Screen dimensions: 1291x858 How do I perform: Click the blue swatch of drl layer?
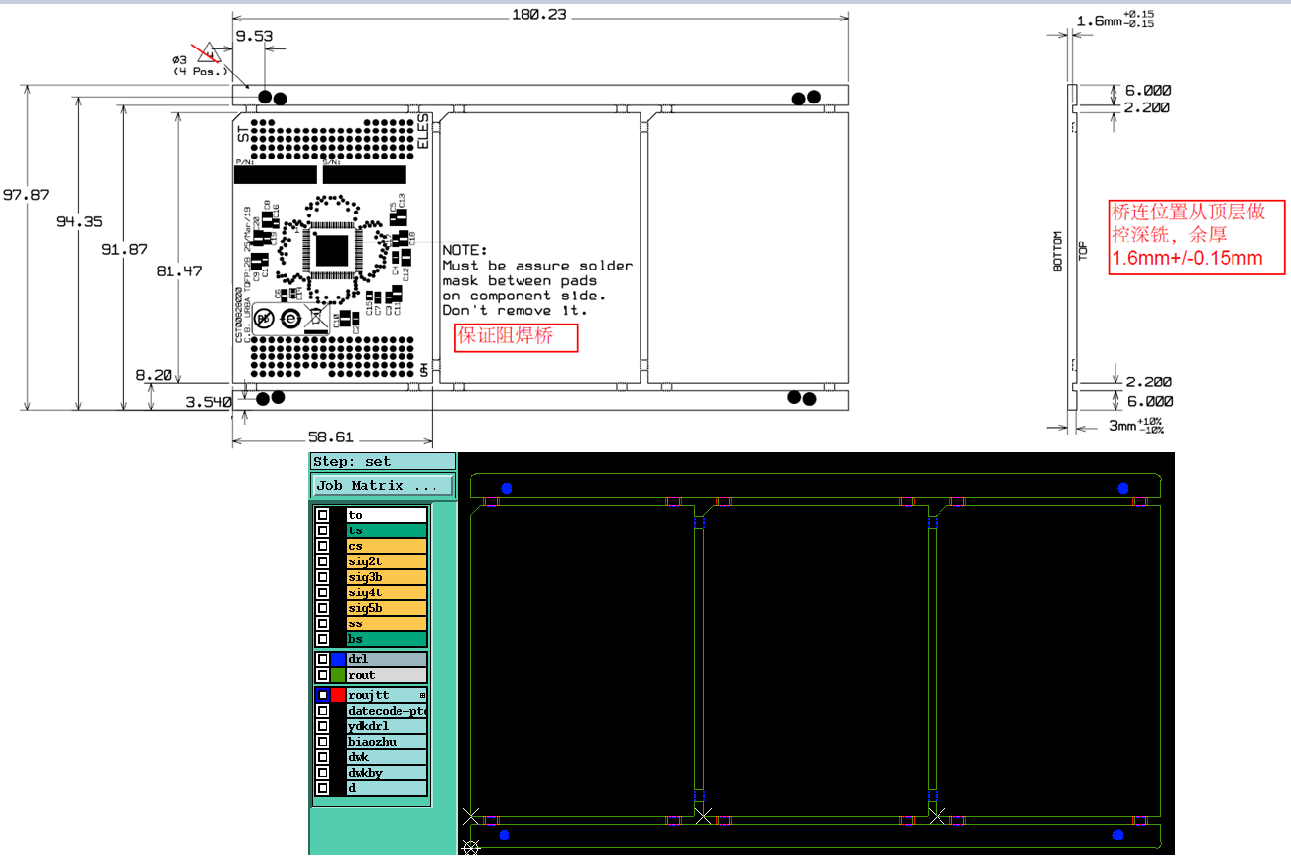(338, 660)
